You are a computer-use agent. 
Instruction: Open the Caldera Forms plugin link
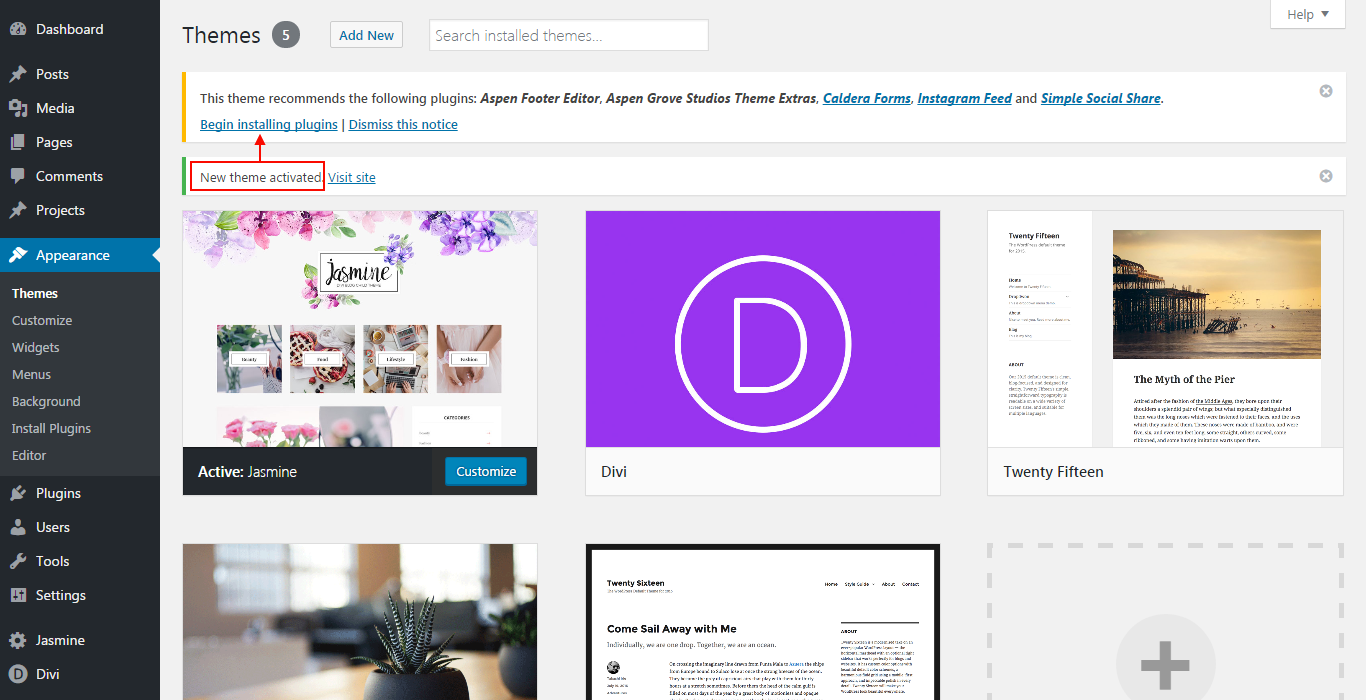[867, 98]
